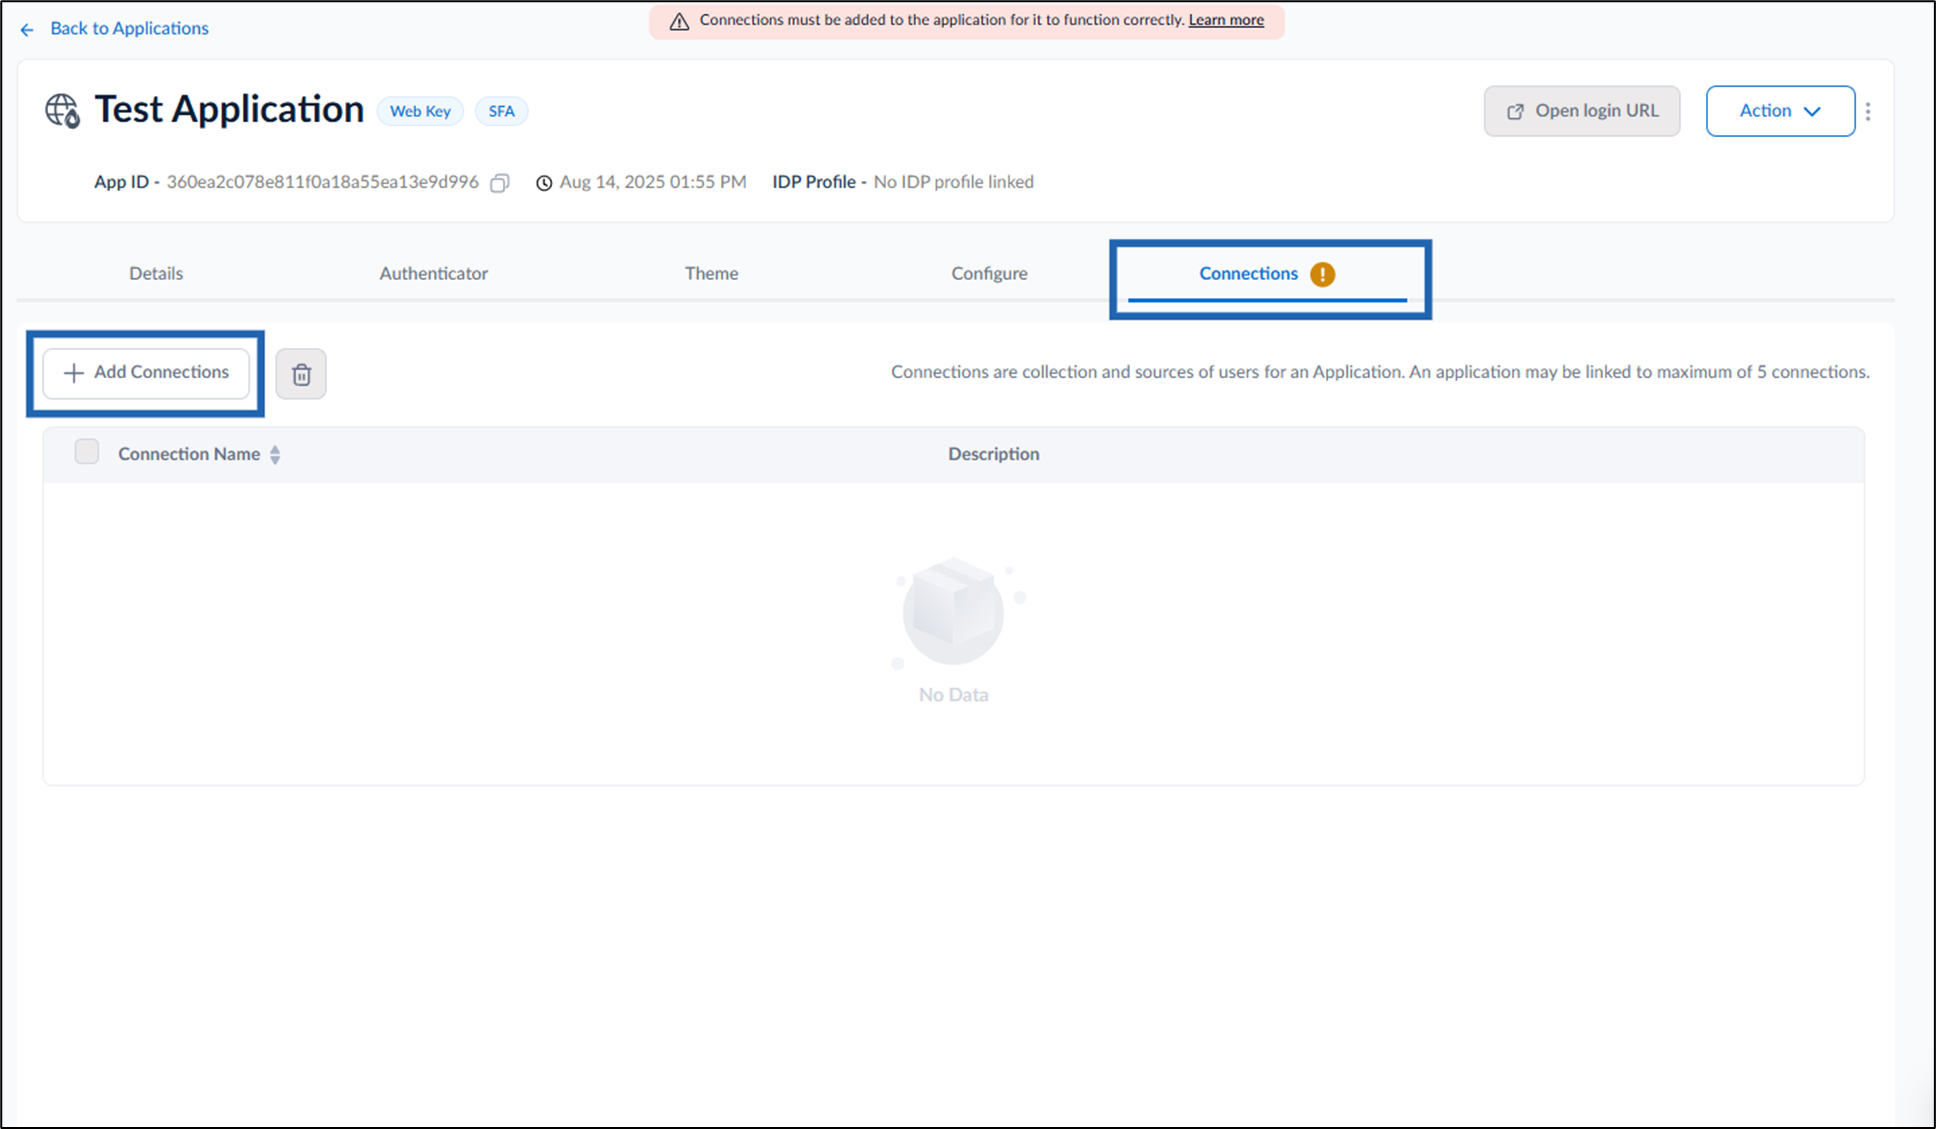The image size is (1936, 1129).
Task: Open the Theme tab
Action: [x=711, y=273]
